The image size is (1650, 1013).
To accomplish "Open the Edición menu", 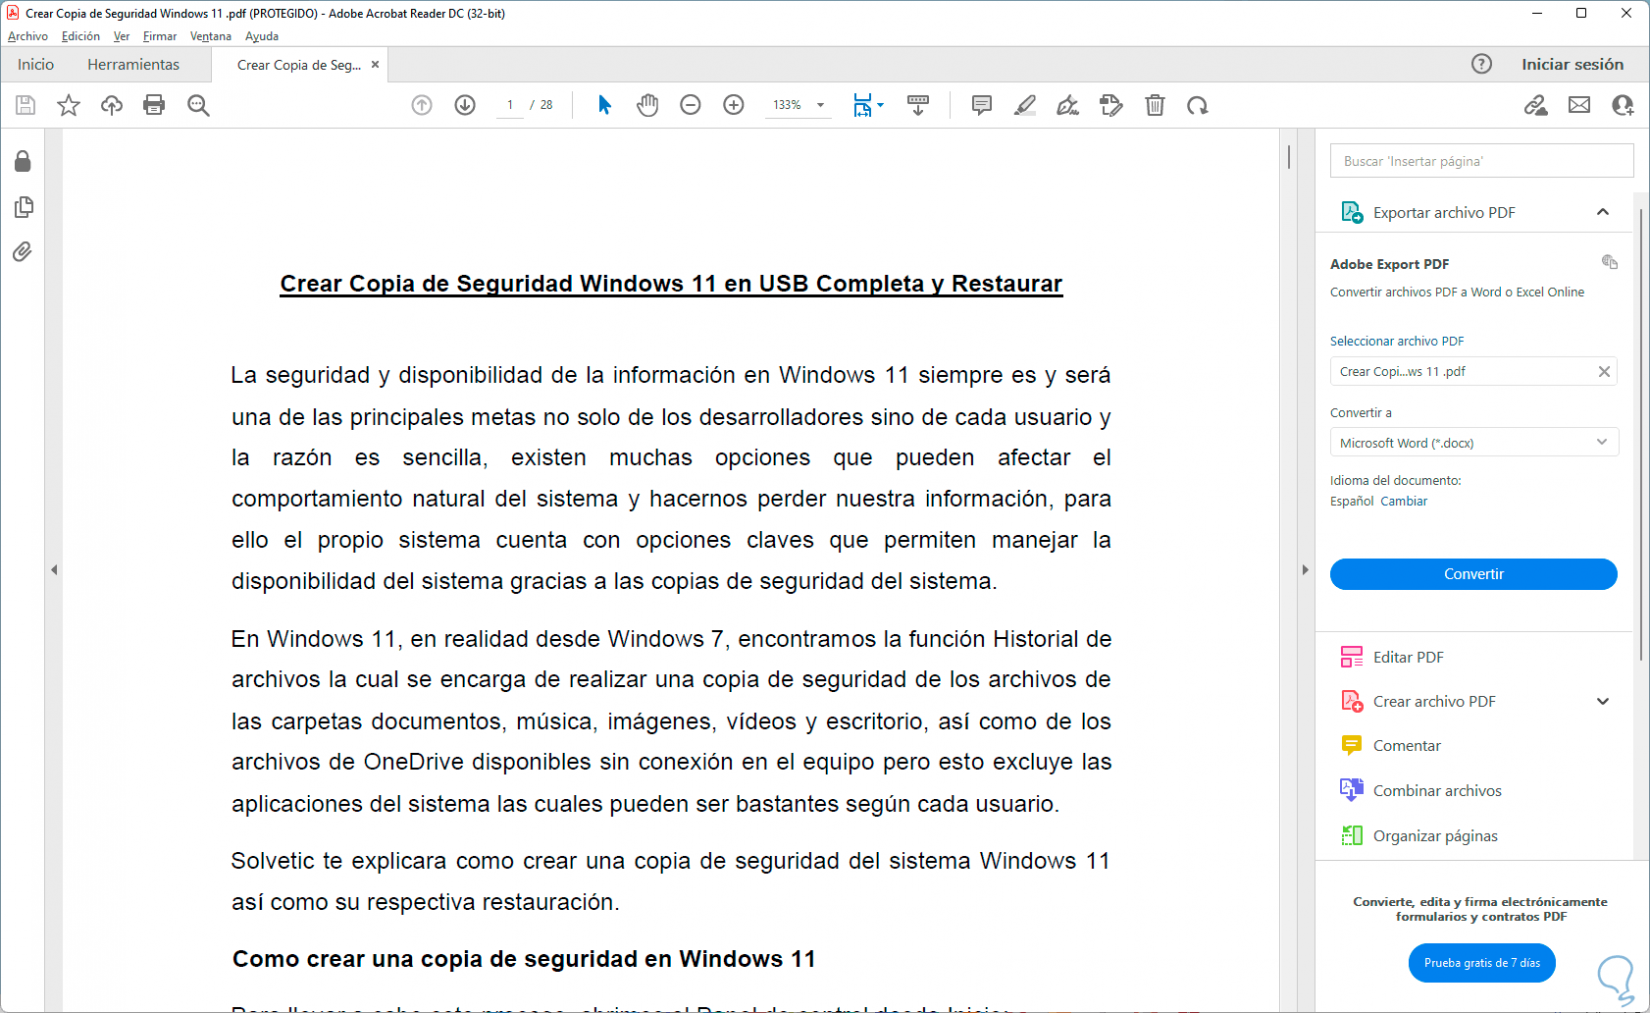I will pyautogui.click(x=81, y=36).
